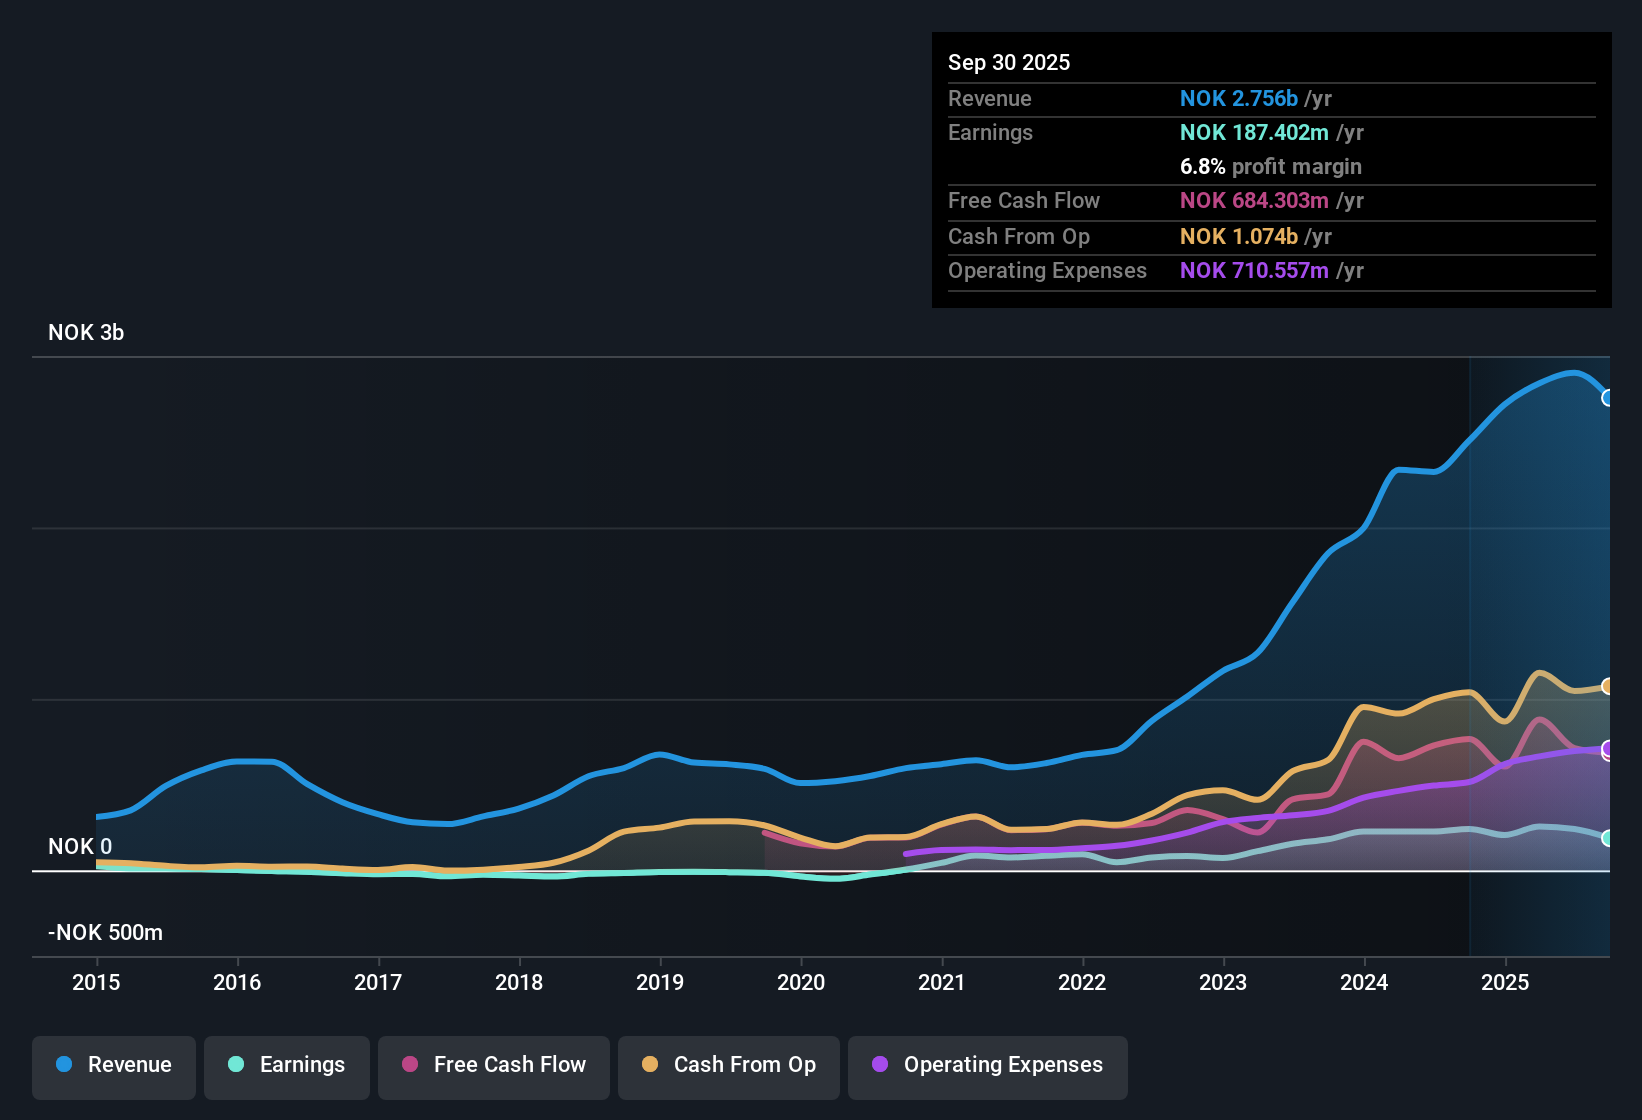Click the teal Earnings dot icon in legend
The image size is (1642, 1120).
pos(236,1065)
